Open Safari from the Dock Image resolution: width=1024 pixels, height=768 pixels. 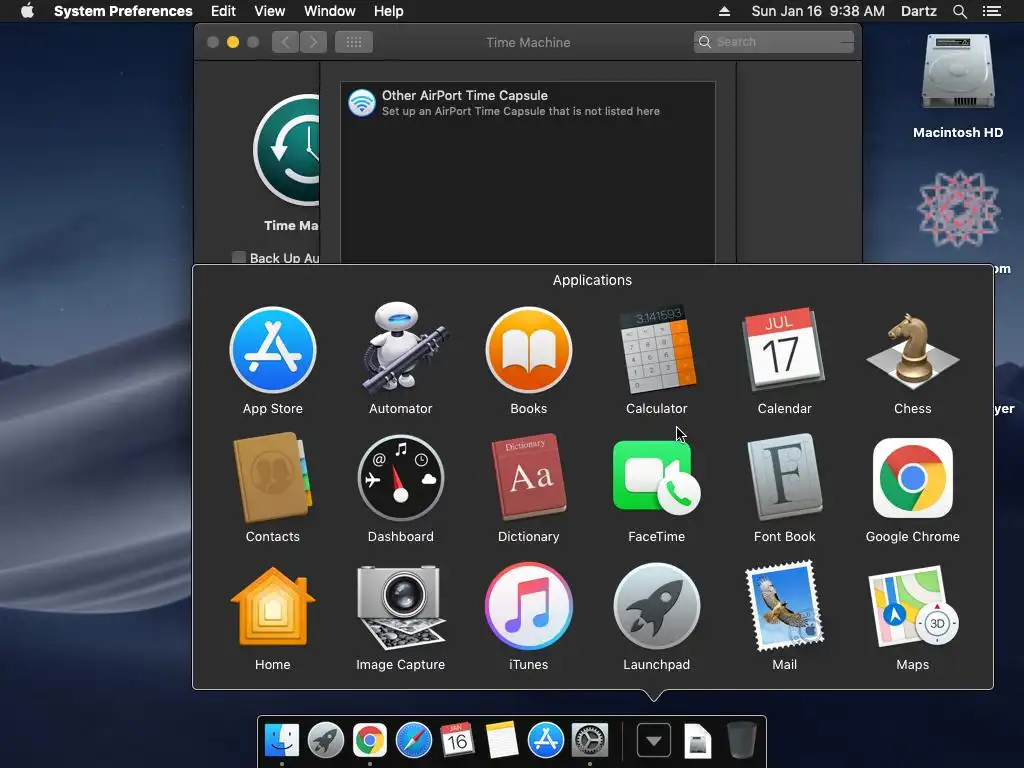413,741
